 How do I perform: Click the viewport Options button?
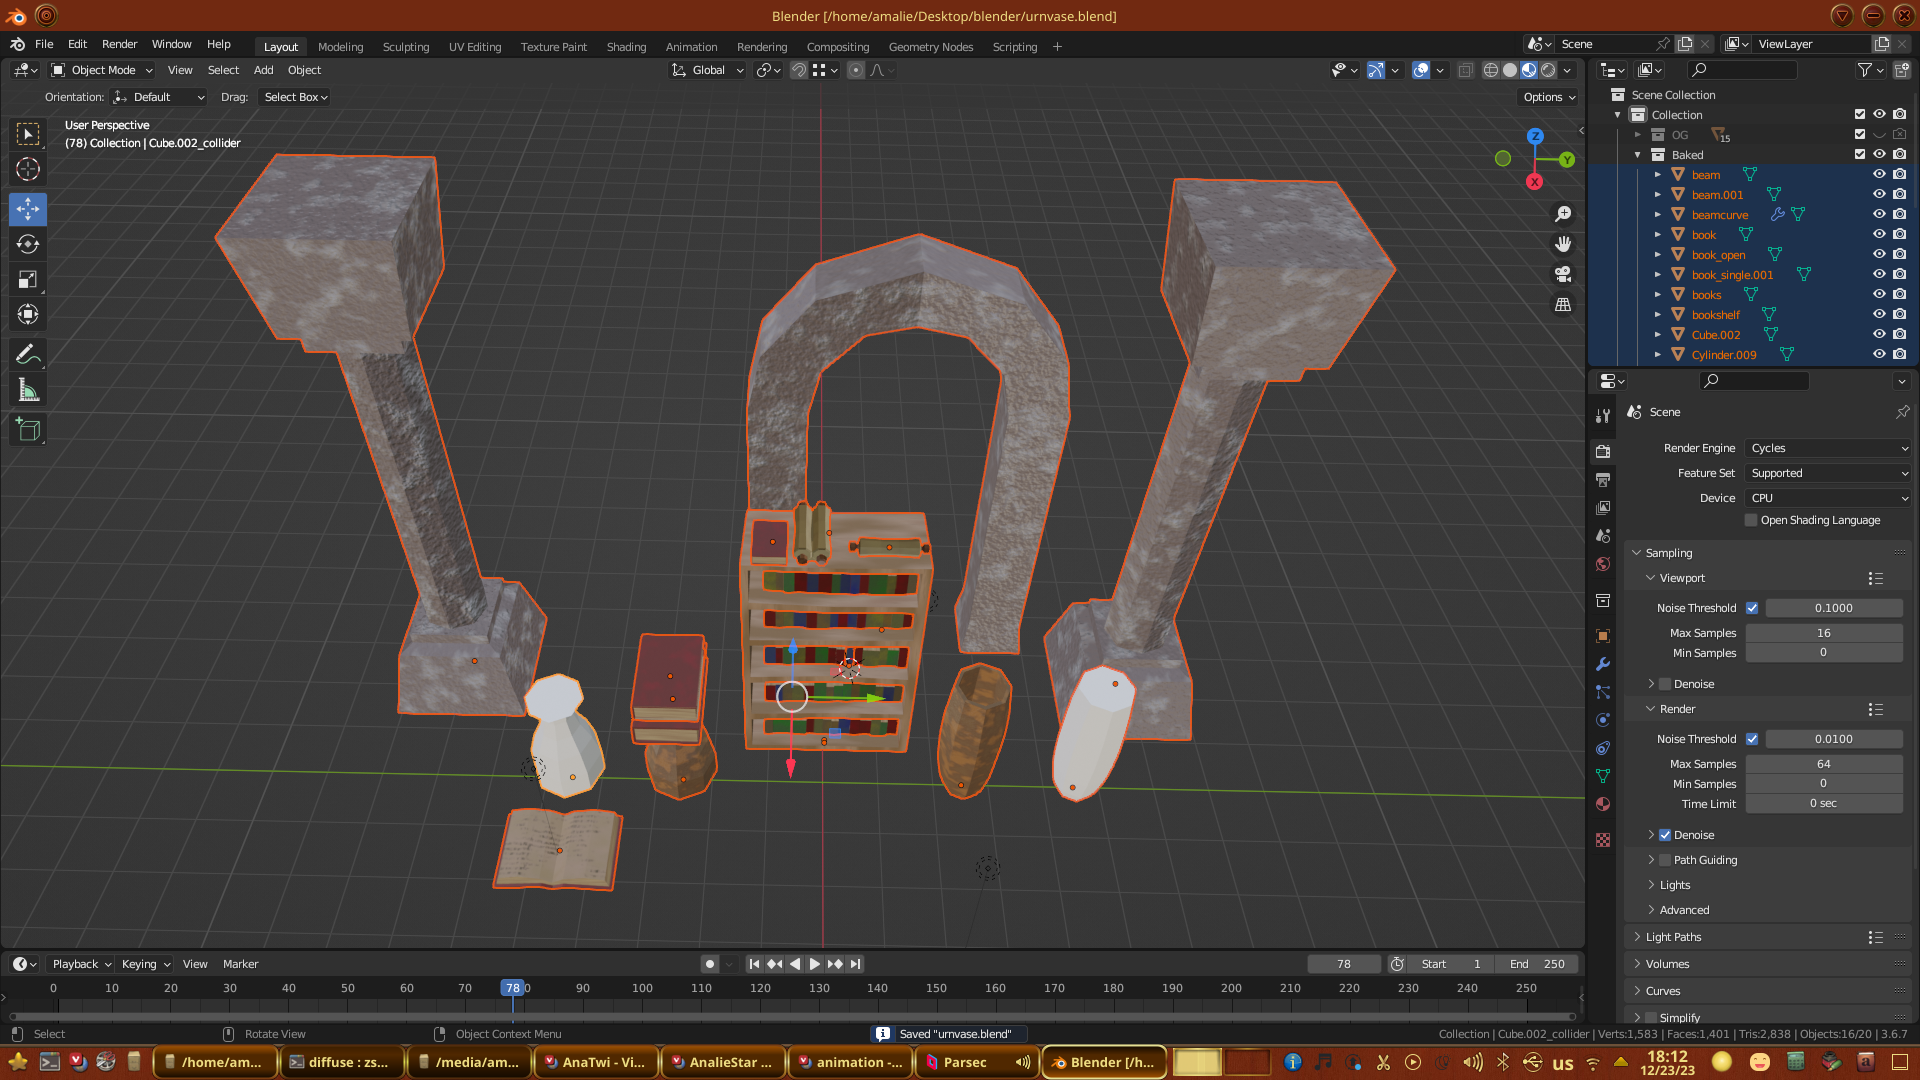1549,97
